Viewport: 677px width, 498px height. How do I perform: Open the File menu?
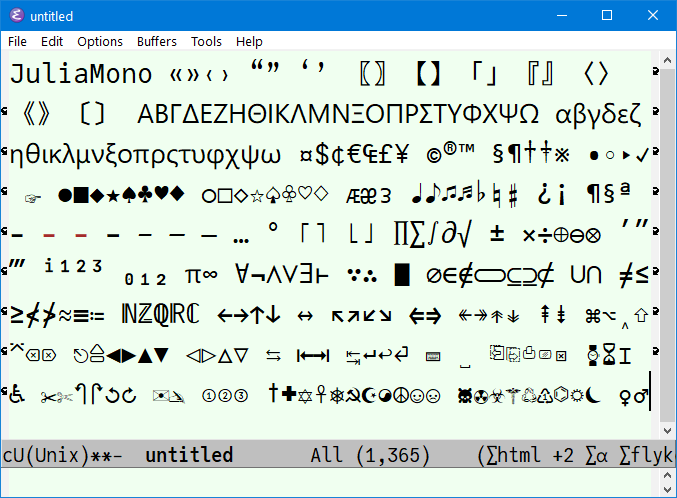tap(17, 41)
